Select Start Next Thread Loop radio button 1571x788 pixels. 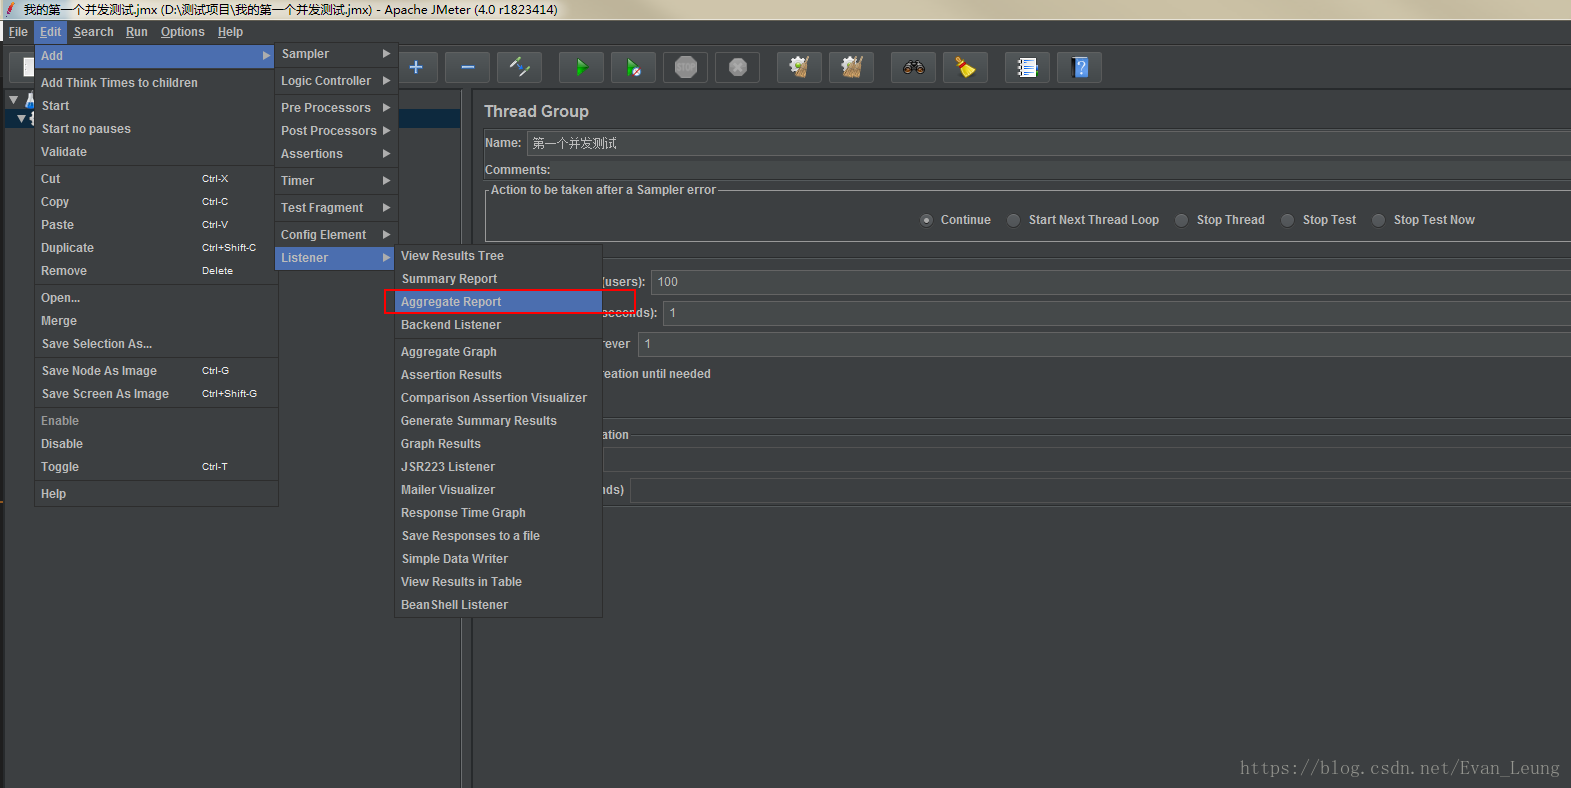tap(1014, 220)
